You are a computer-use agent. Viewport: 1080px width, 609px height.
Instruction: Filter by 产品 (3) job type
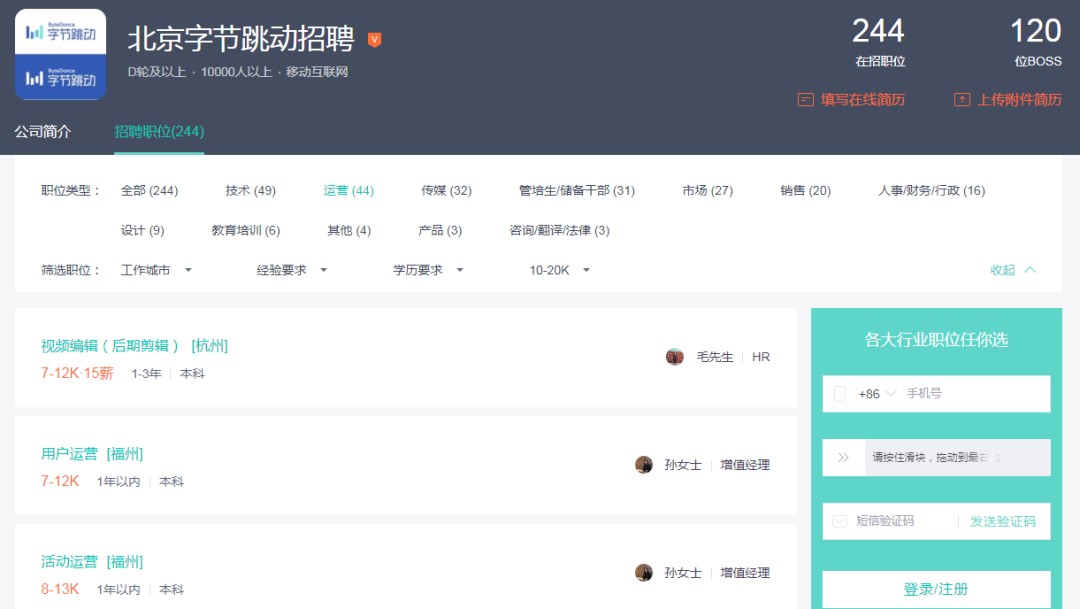(x=440, y=231)
